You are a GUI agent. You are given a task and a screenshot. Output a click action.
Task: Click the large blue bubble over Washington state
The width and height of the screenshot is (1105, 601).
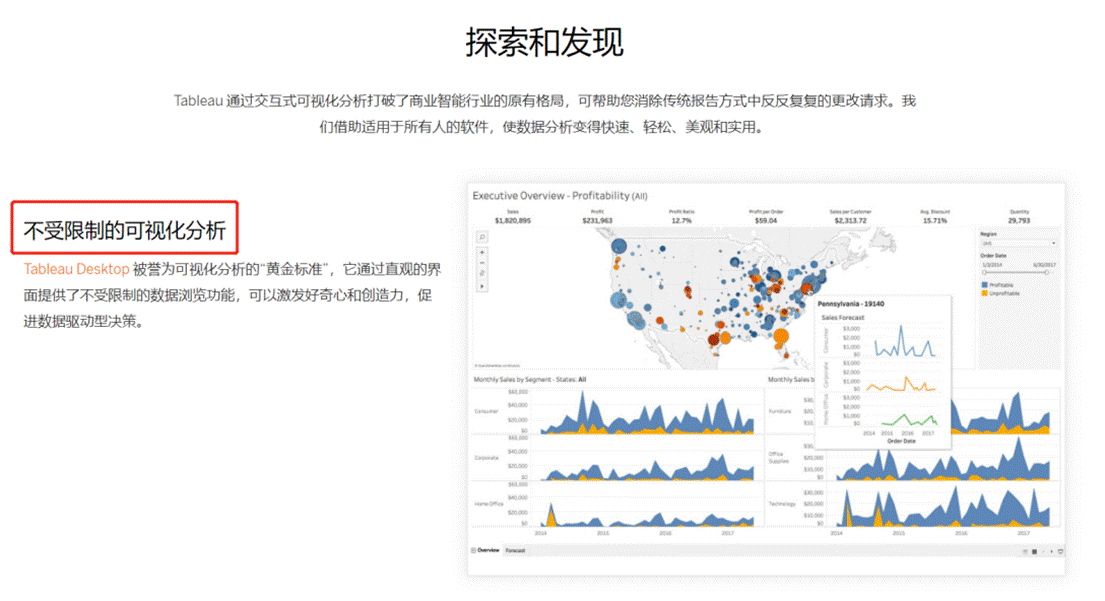coord(619,247)
